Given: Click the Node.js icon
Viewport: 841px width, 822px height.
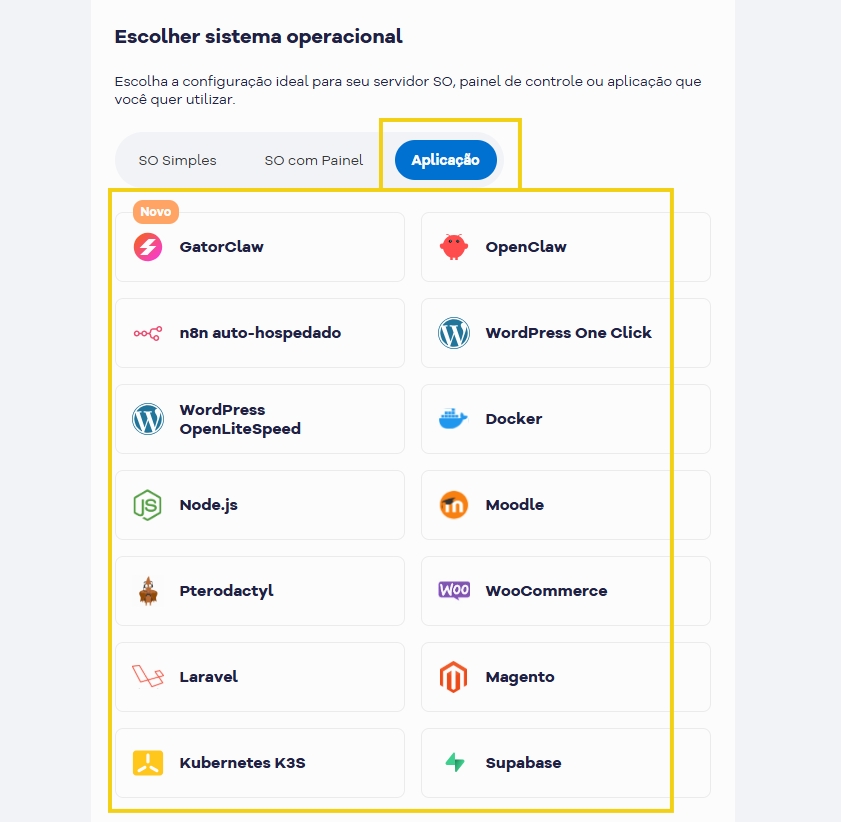Looking at the screenshot, I should click(148, 504).
